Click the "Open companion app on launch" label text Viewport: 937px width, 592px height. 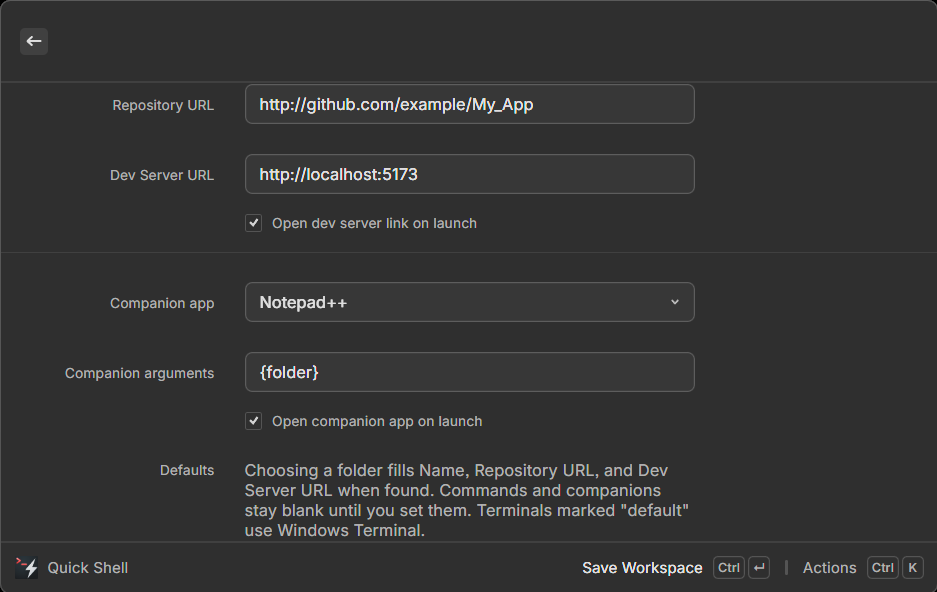click(x=377, y=421)
